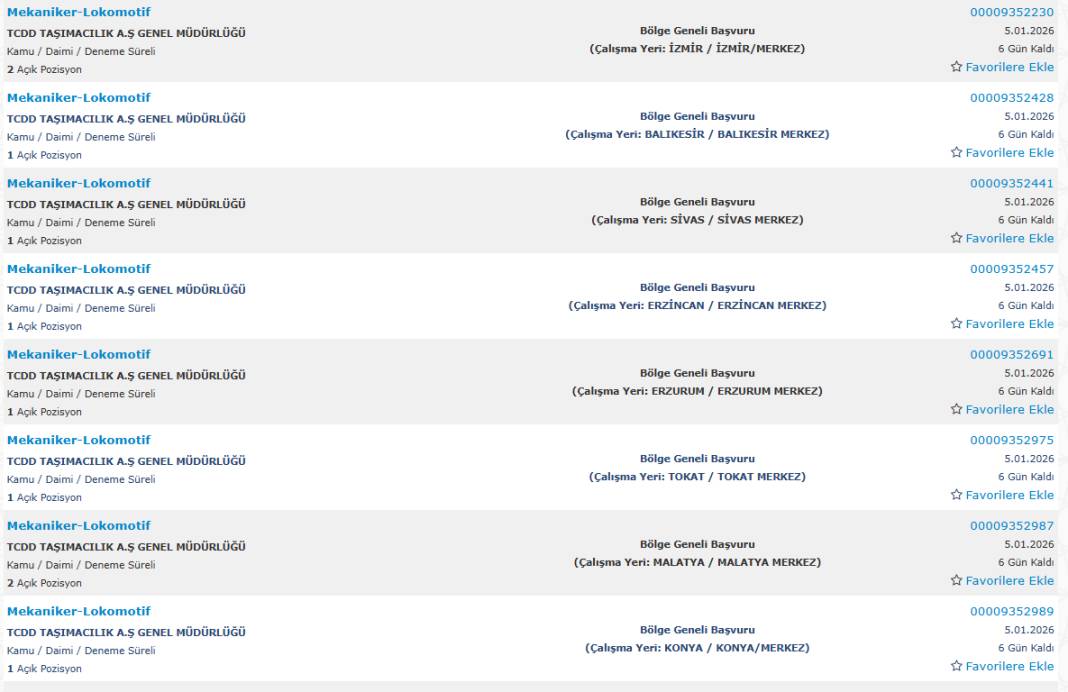
Task: Open the Mekaniker-Lokomotif title for İzmir
Action: (x=79, y=12)
